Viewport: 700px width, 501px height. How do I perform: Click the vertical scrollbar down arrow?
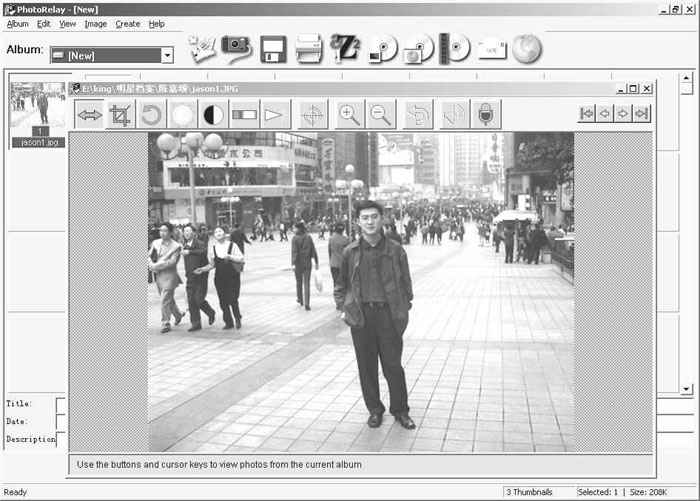pos(686,389)
